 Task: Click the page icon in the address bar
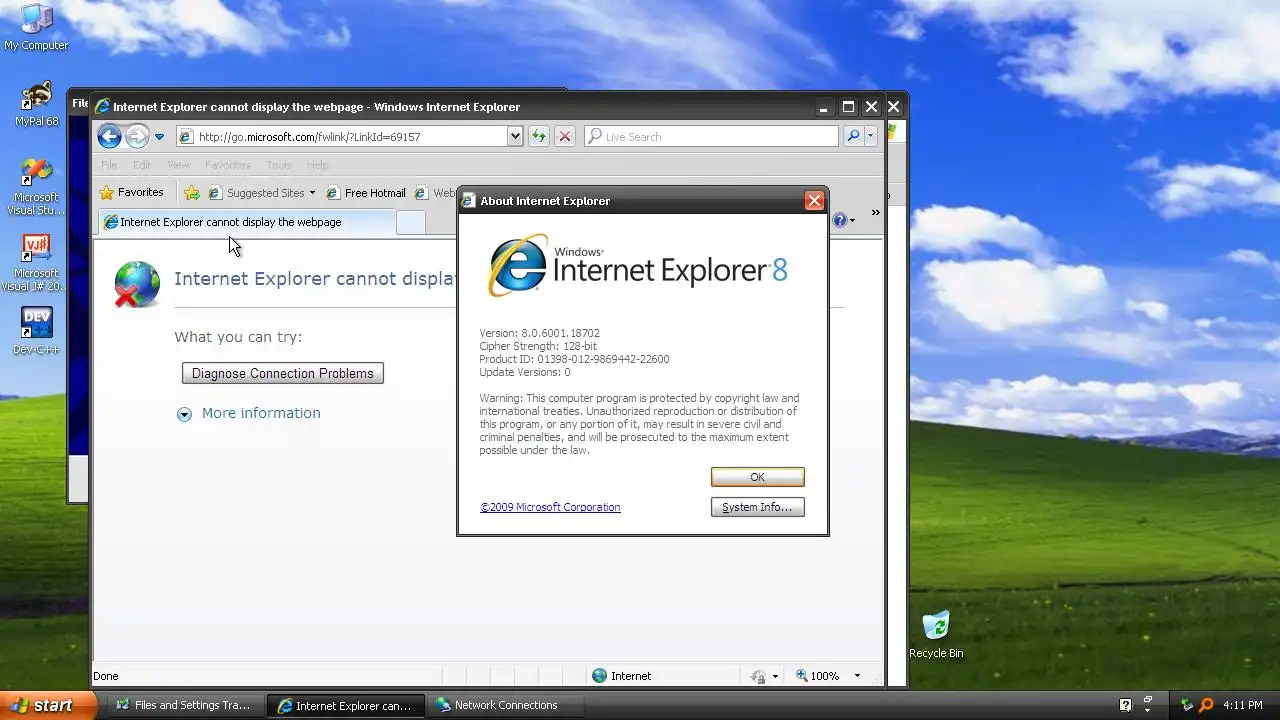pos(186,137)
